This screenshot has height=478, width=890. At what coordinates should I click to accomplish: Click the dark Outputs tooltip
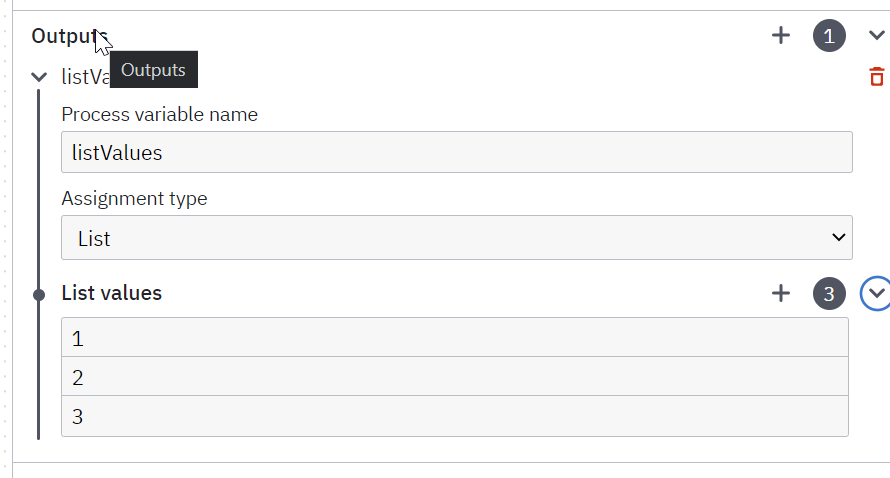pos(154,70)
